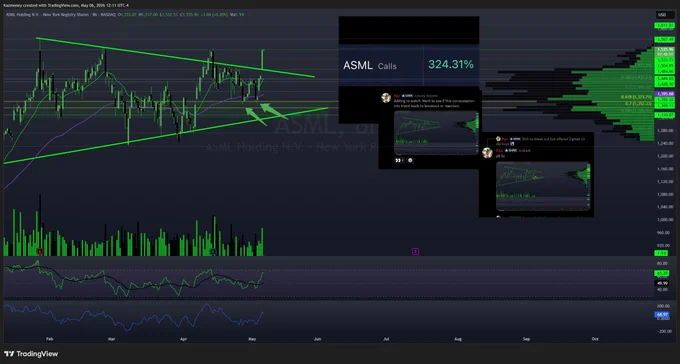Click the 0.618 Fibonacci level label
This screenshot has width=680, height=364.
tap(635, 97)
